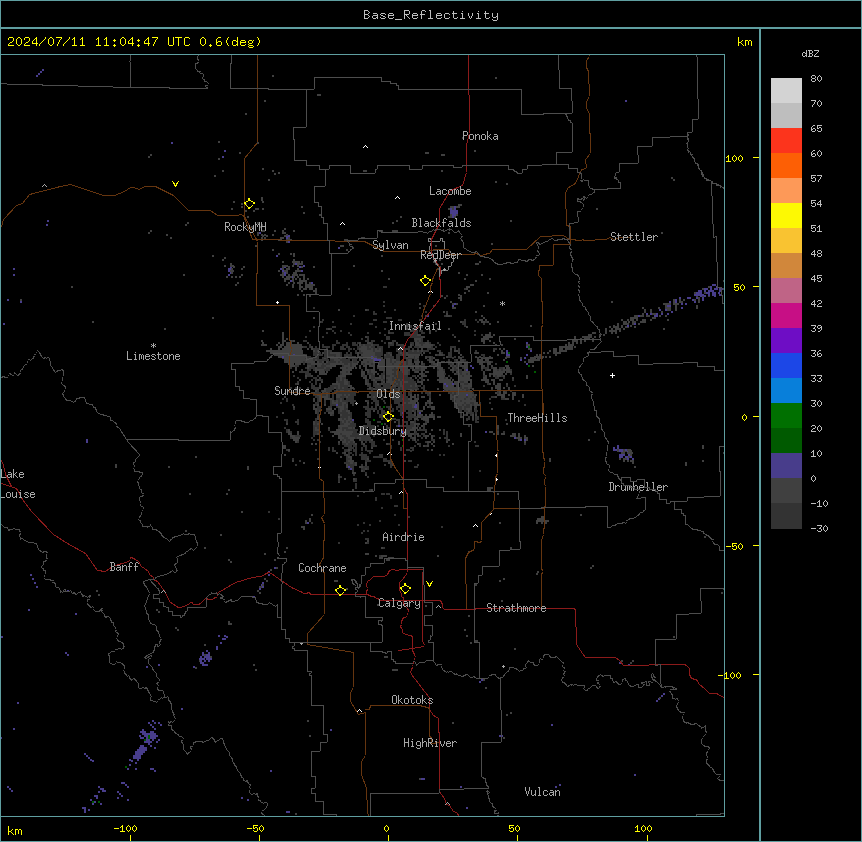862x842 pixels.
Task: Pick the red 65-60 dBZ legend swatch
Action: coord(786,140)
